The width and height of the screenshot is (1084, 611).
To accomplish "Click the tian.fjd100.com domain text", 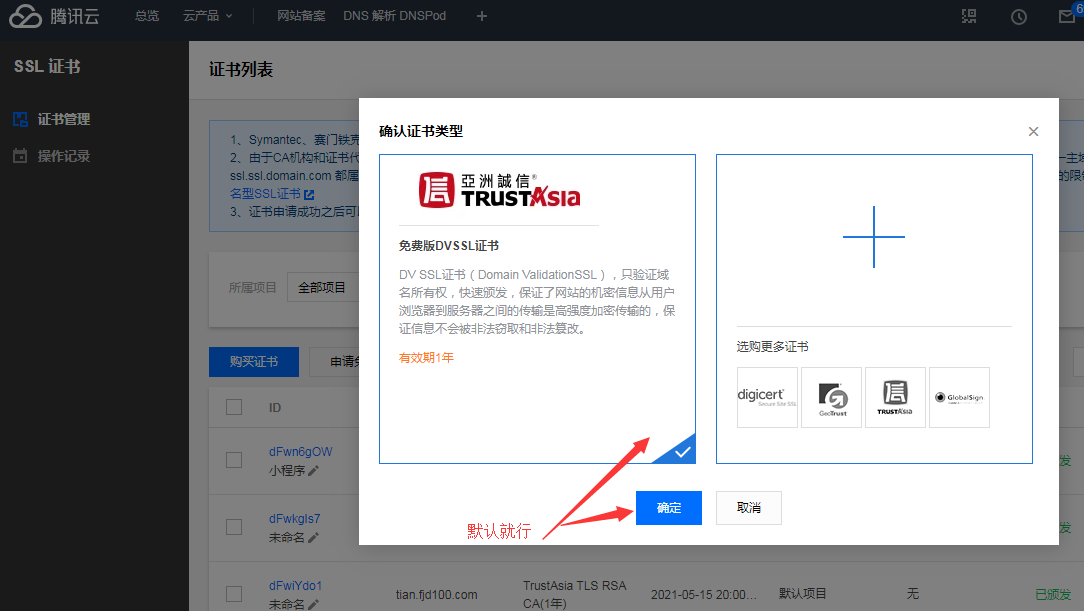I will point(436,594).
